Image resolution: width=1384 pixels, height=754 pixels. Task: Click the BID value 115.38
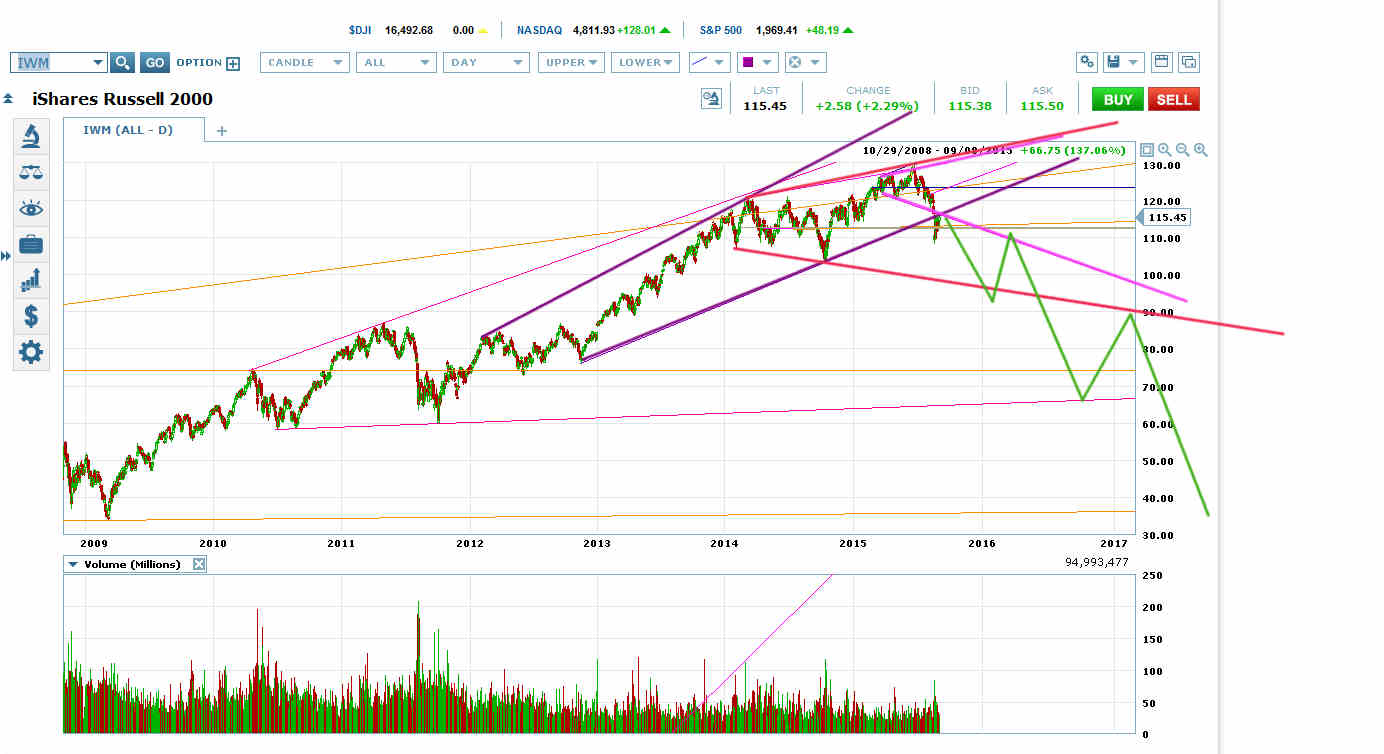pyautogui.click(x=969, y=106)
